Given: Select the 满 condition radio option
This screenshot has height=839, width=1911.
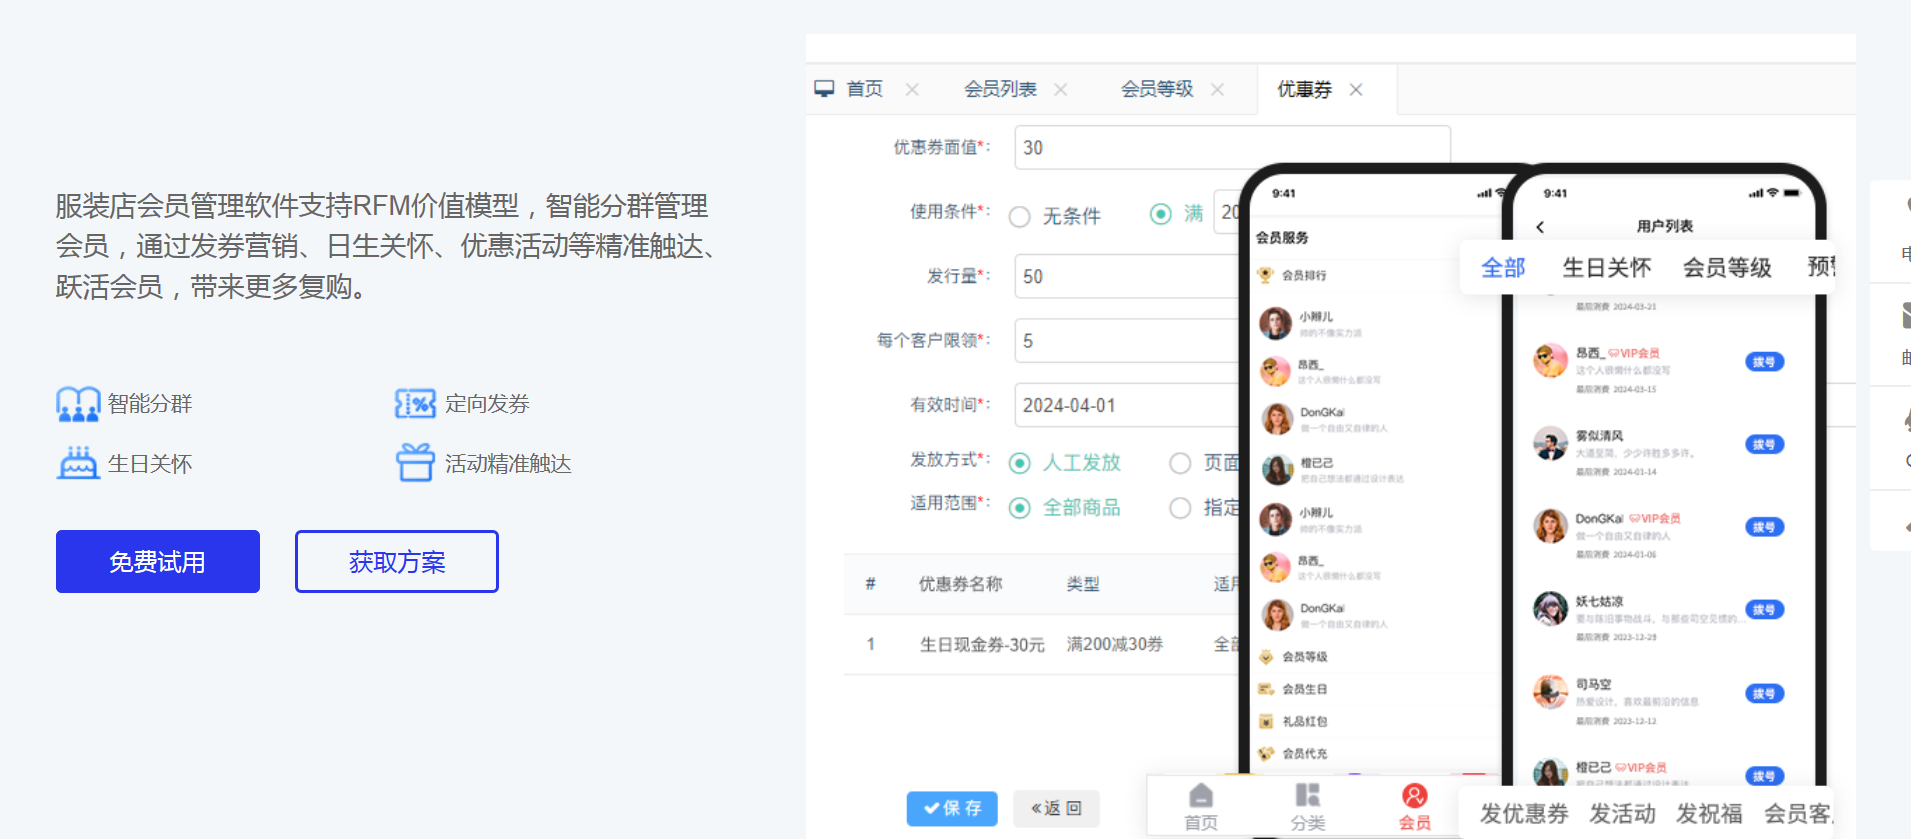Looking at the screenshot, I should coord(1160,214).
